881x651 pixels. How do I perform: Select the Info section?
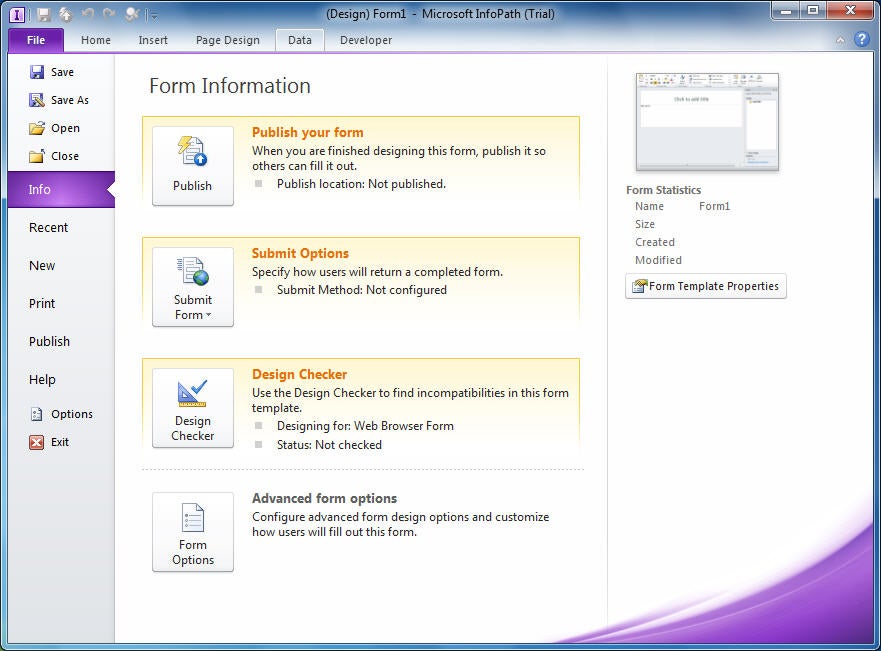pyautogui.click(x=61, y=190)
